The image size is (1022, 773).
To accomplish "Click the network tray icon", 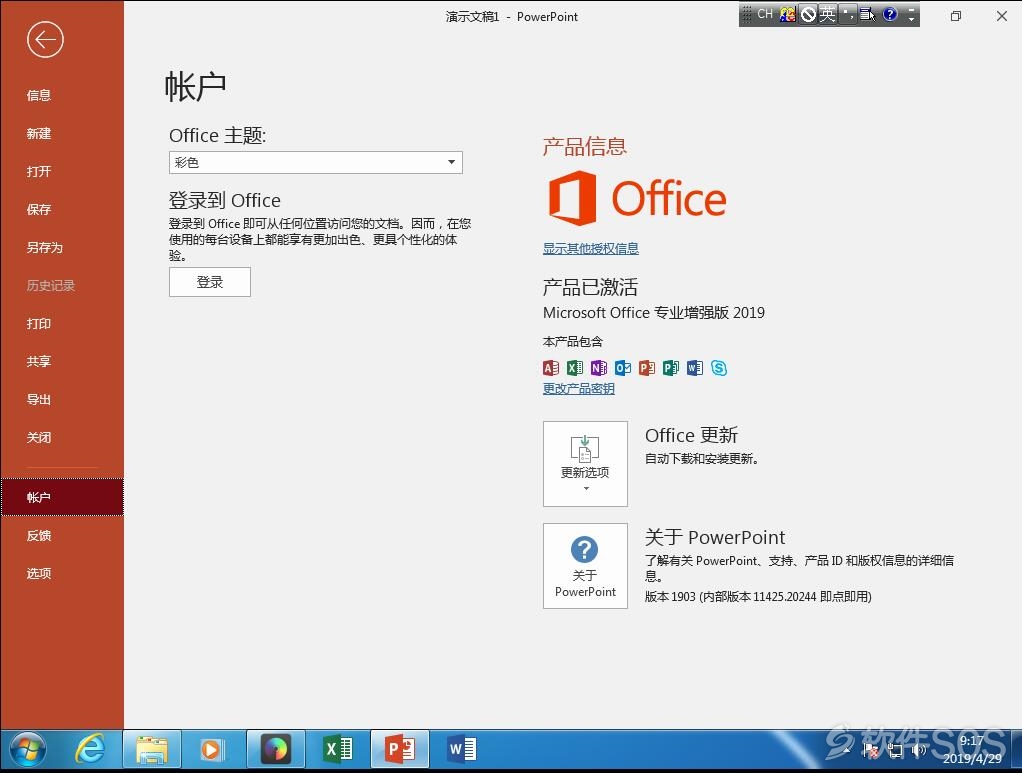I will (896, 751).
